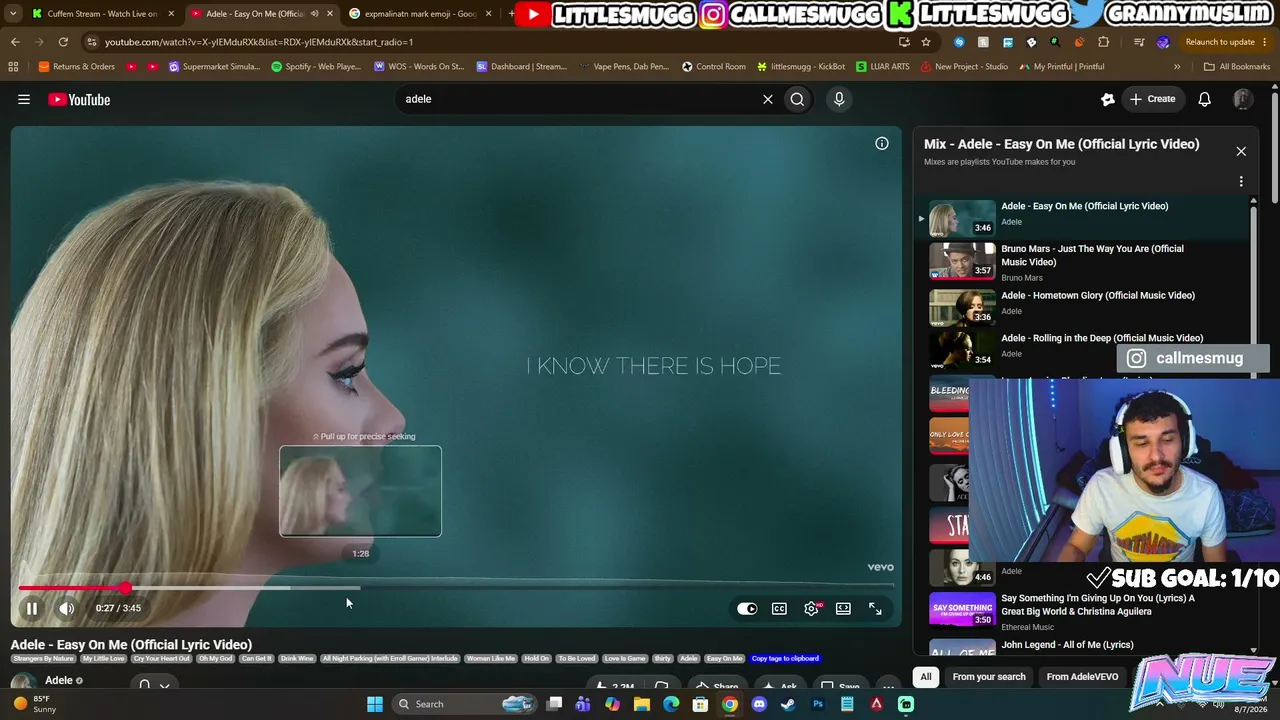Expand the channel notification preference chevron
Viewport: 1280px width, 720px height.
click(165, 686)
